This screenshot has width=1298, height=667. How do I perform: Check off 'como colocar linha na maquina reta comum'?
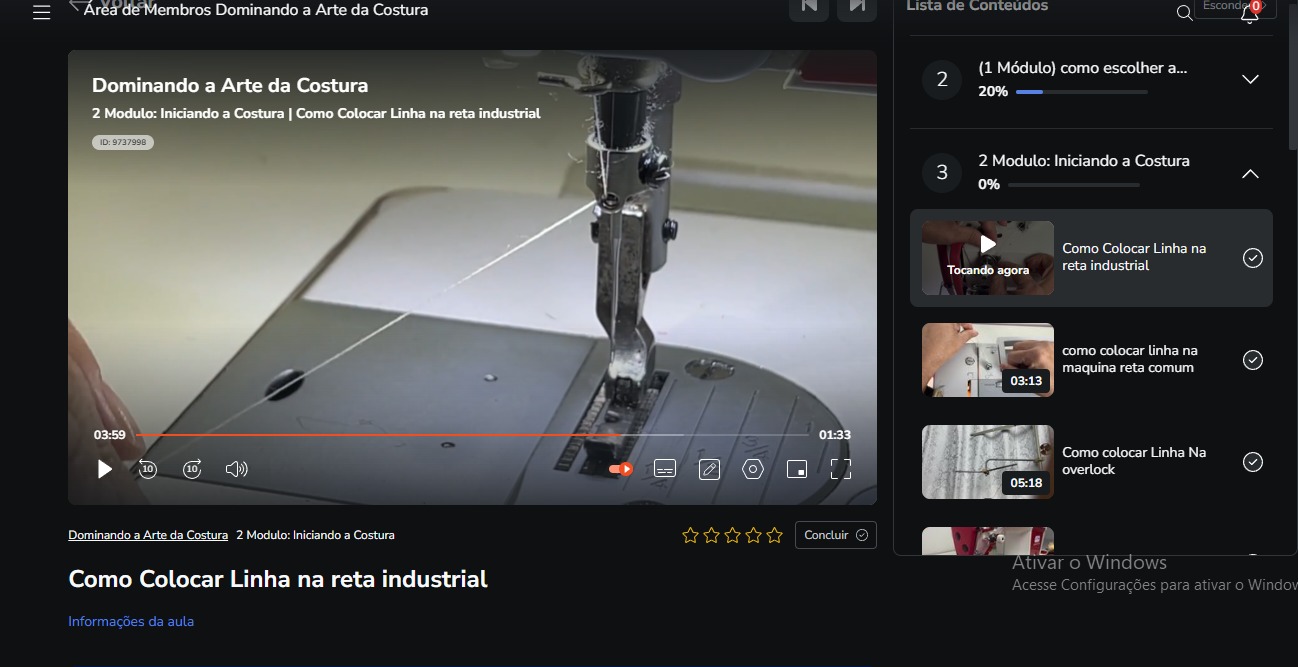[1252, 360]
